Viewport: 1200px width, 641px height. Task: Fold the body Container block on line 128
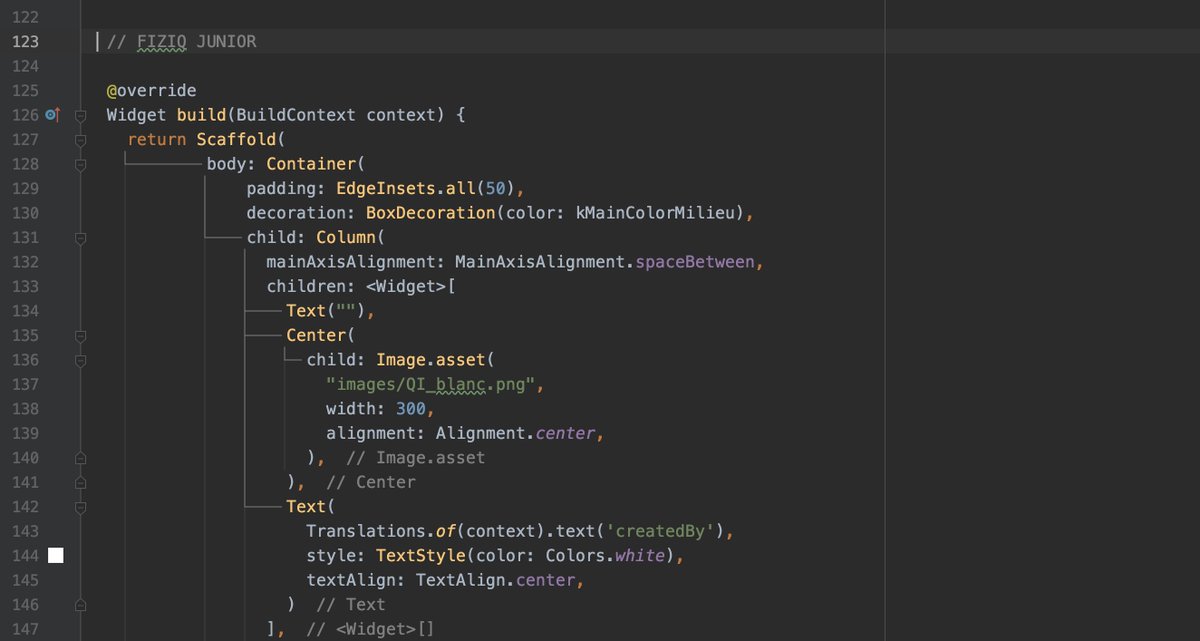[x=81, y=164]
